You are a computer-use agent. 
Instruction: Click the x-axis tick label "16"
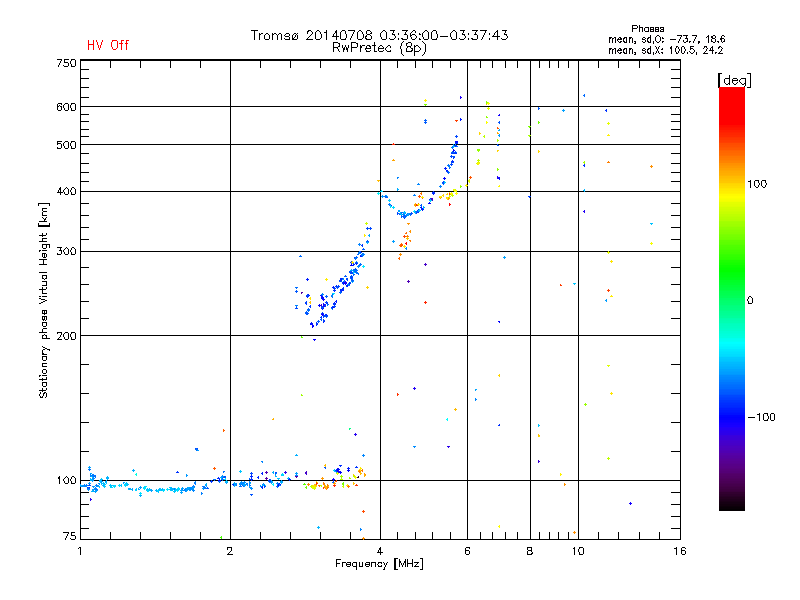point(680,551)
